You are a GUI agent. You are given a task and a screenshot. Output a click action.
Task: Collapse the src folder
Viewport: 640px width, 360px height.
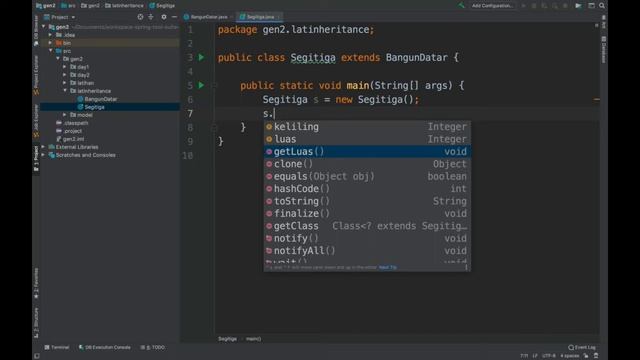(x=51, y=51)
